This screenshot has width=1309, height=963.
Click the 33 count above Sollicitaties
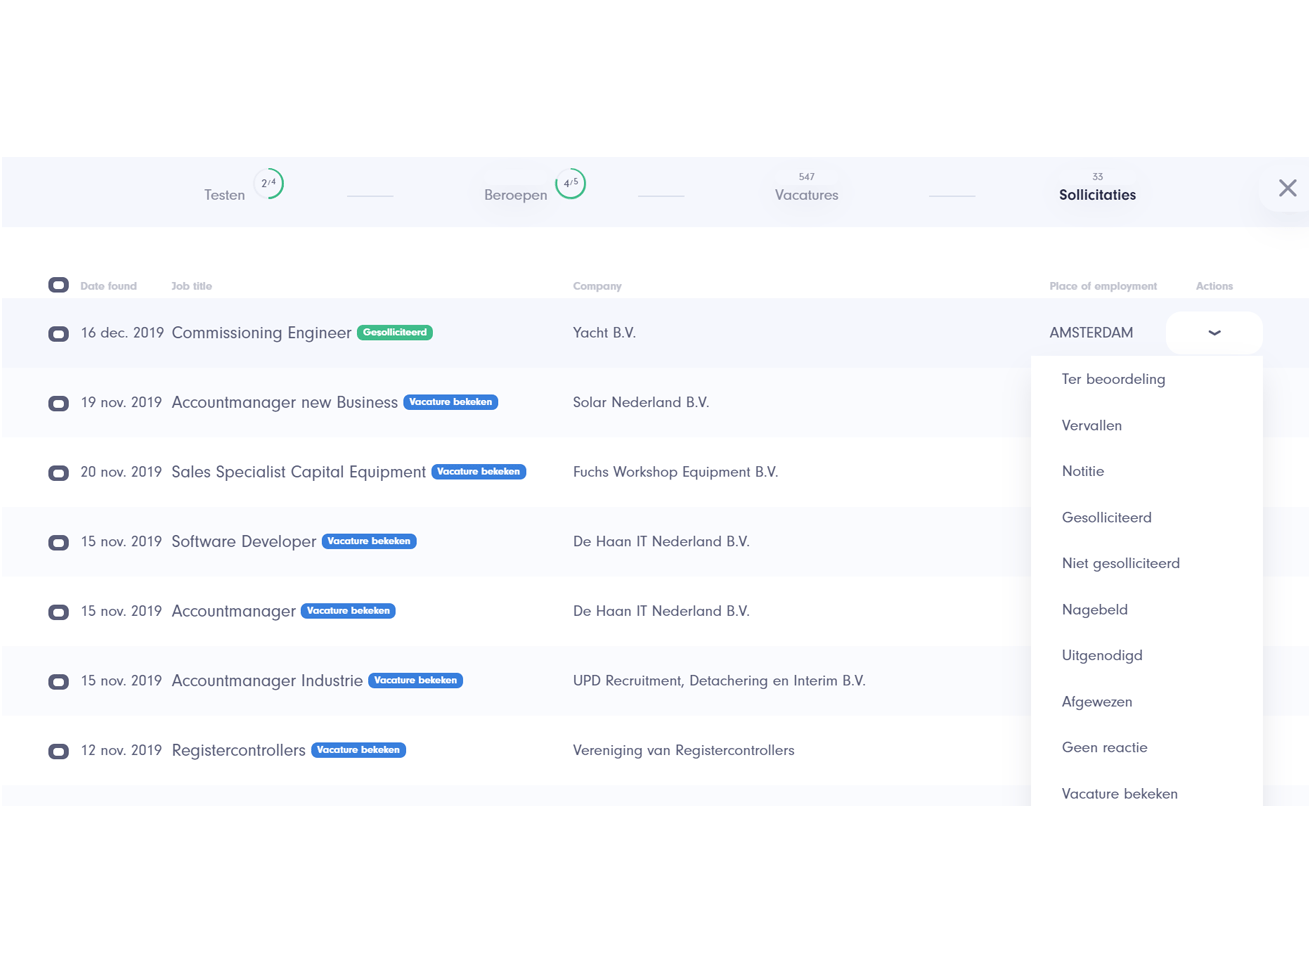(1097, 176)
